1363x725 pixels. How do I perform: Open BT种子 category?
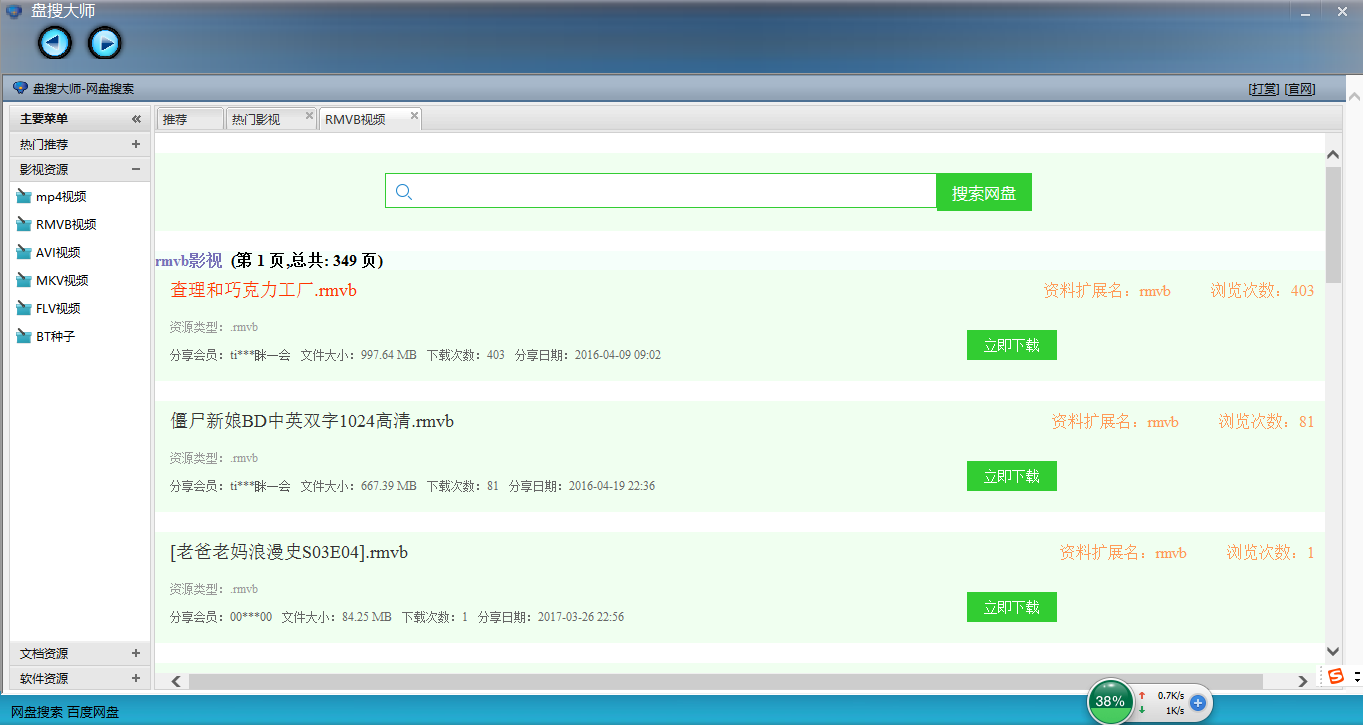click(55, 337)
